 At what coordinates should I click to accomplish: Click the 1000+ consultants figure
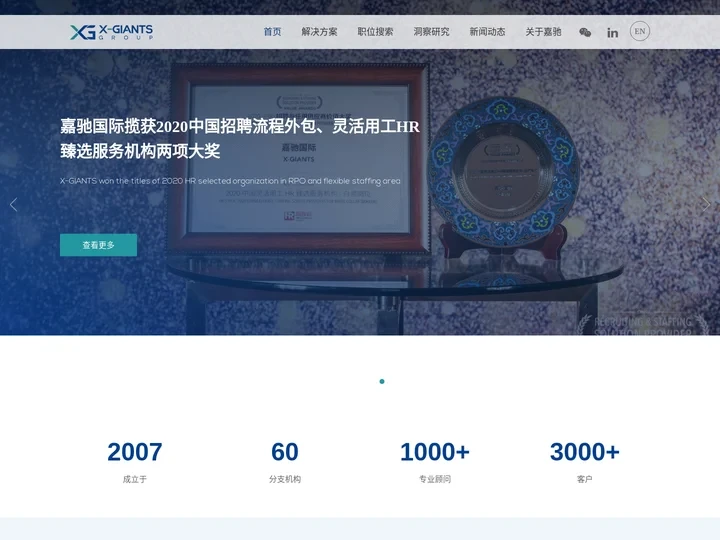[x=435, y=452]
